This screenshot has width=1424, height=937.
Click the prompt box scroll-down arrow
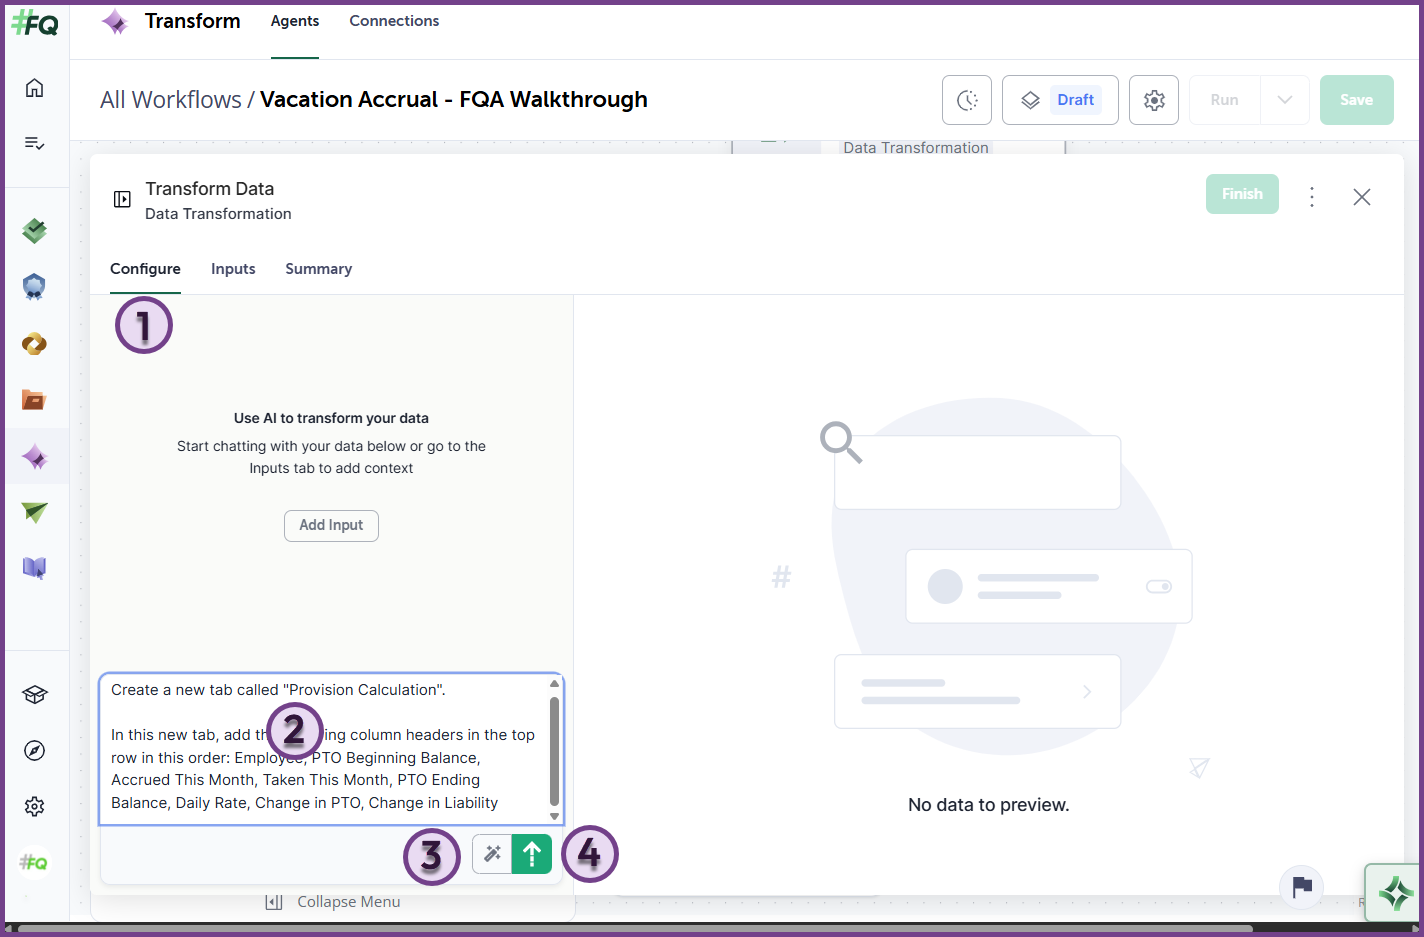[555, 816]
